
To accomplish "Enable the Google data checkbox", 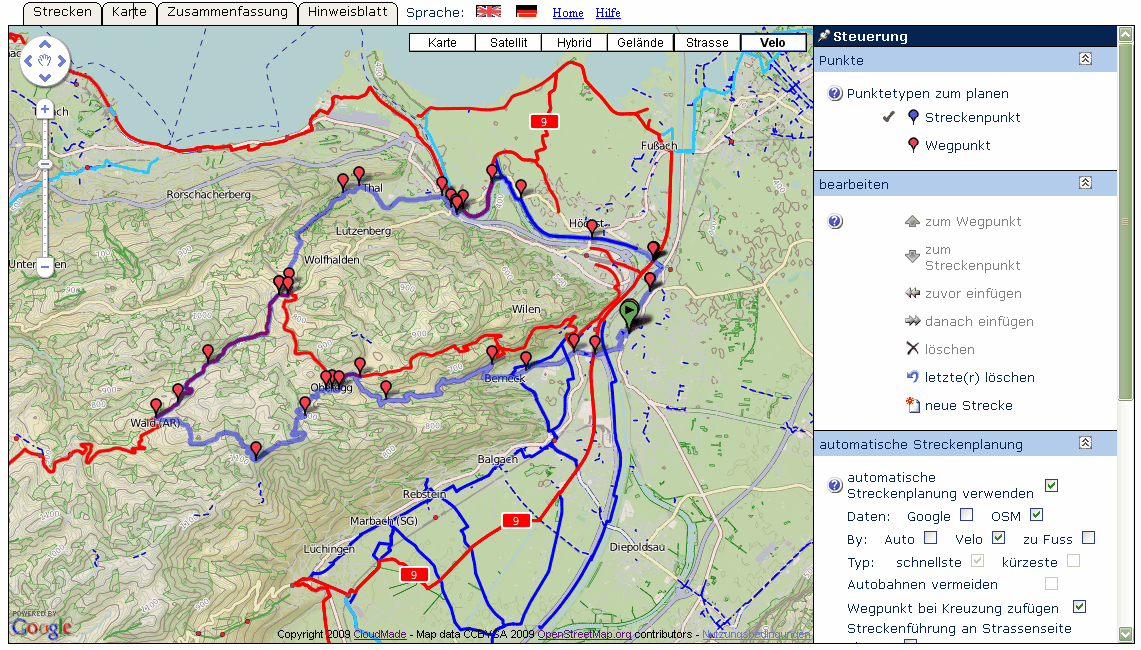I will (966, 515).
